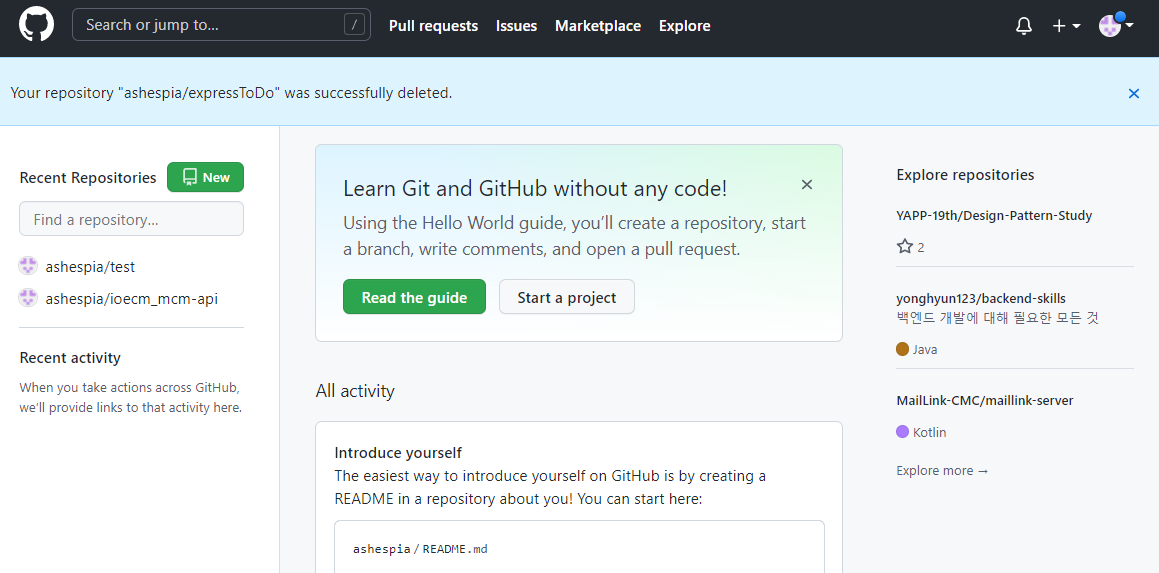
Task: Click the star icon with count 2
Action: [x=905, y=246]
